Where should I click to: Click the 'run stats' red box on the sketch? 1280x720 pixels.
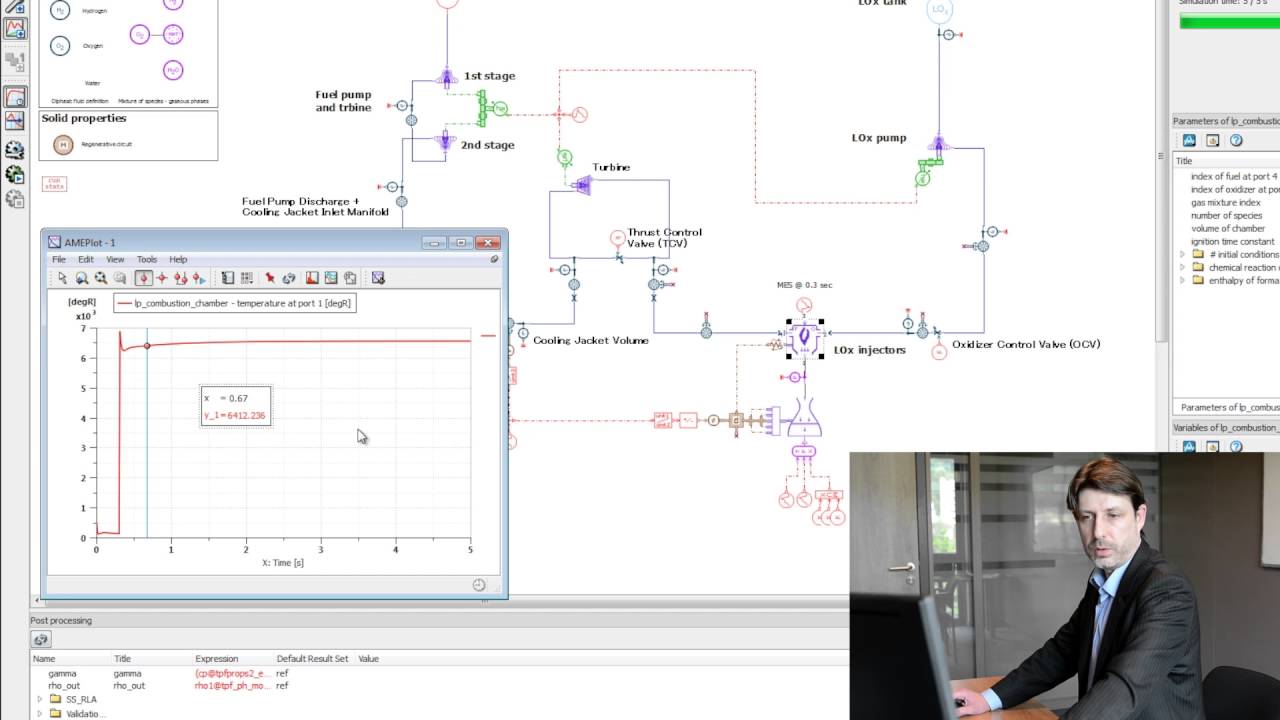pyautogui.click(x=54, y=183)
